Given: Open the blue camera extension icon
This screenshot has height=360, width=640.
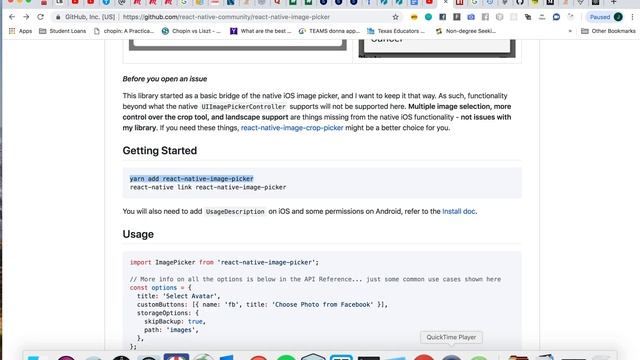Looking at the screenshot, I should pyautogui.click(x=471, y=17).
